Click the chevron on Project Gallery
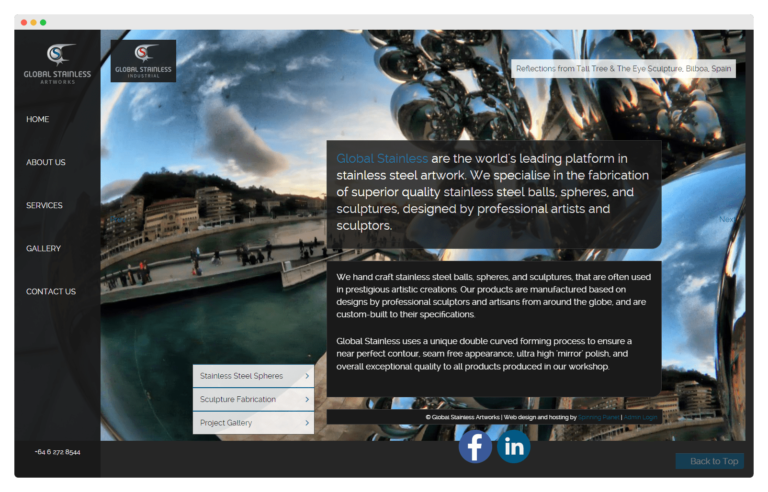The image size is (768, 492). (307, 422)
